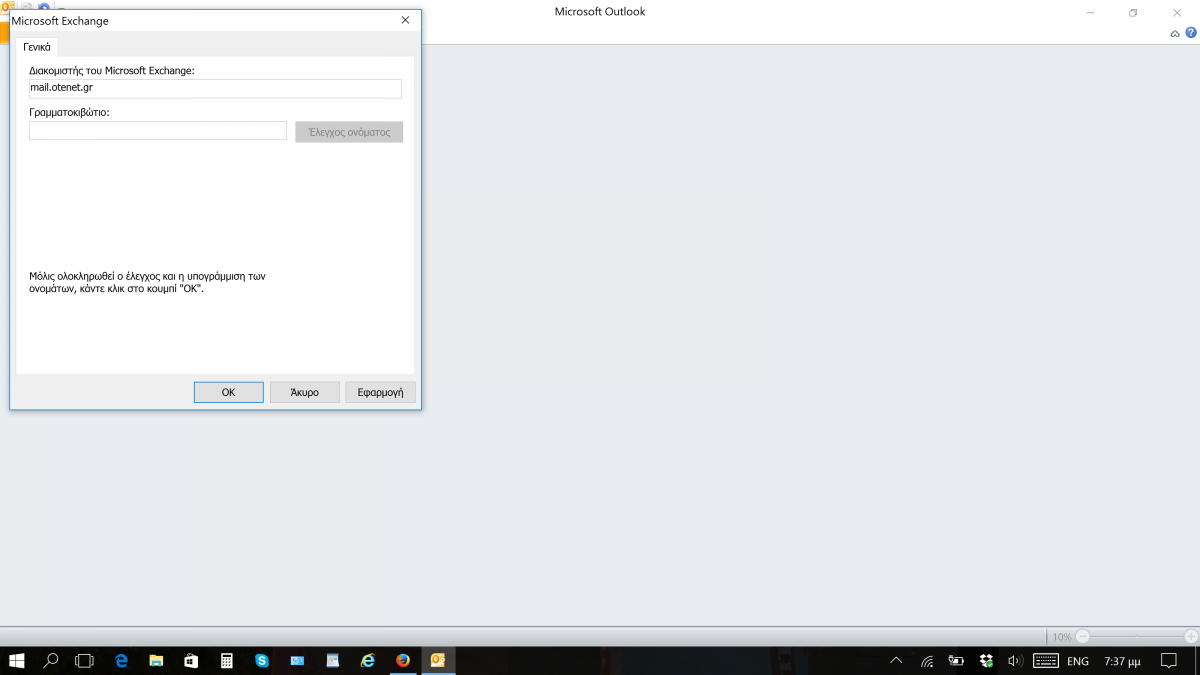Open the clock showing 7:37 μμ
1200x675 pixels.
pyautogui.click(x=1122, y=661)
